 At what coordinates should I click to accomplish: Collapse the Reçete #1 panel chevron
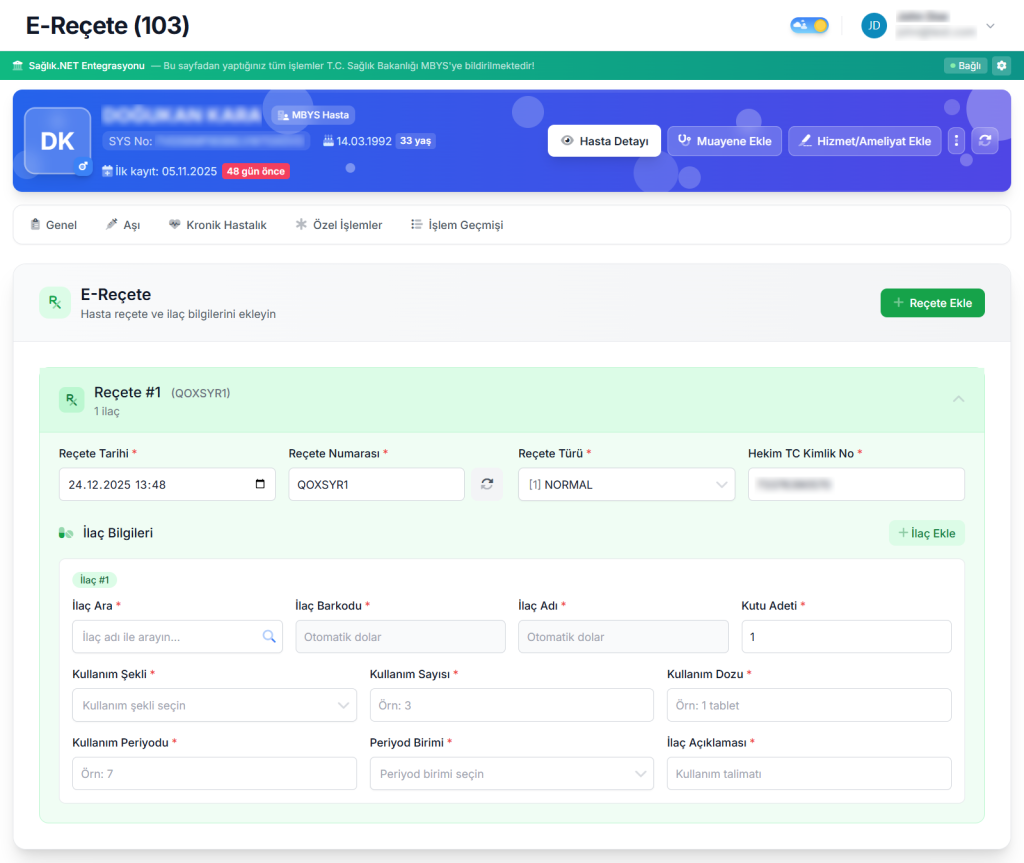click(958, 399)
